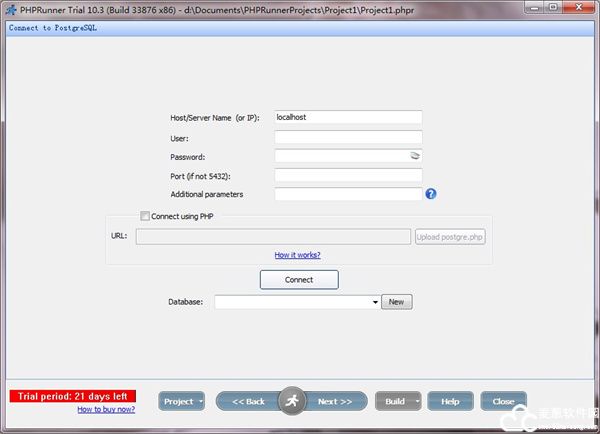Click the Project button
Viewport: 600px width, 434px height.
pyautogui.click(x=178, y=401)
